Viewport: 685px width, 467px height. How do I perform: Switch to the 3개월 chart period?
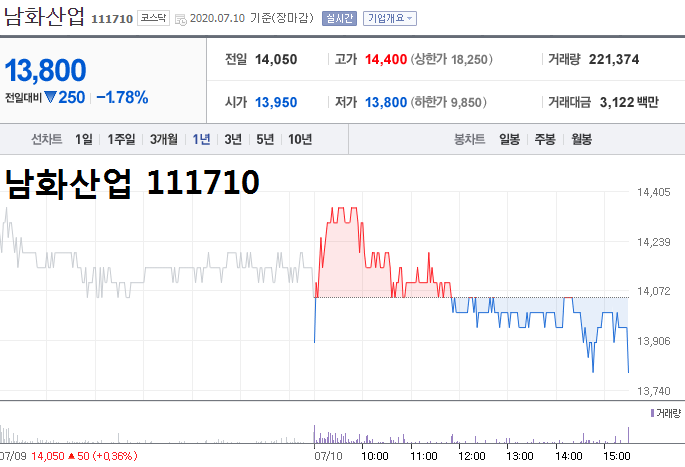click(164, 139)
